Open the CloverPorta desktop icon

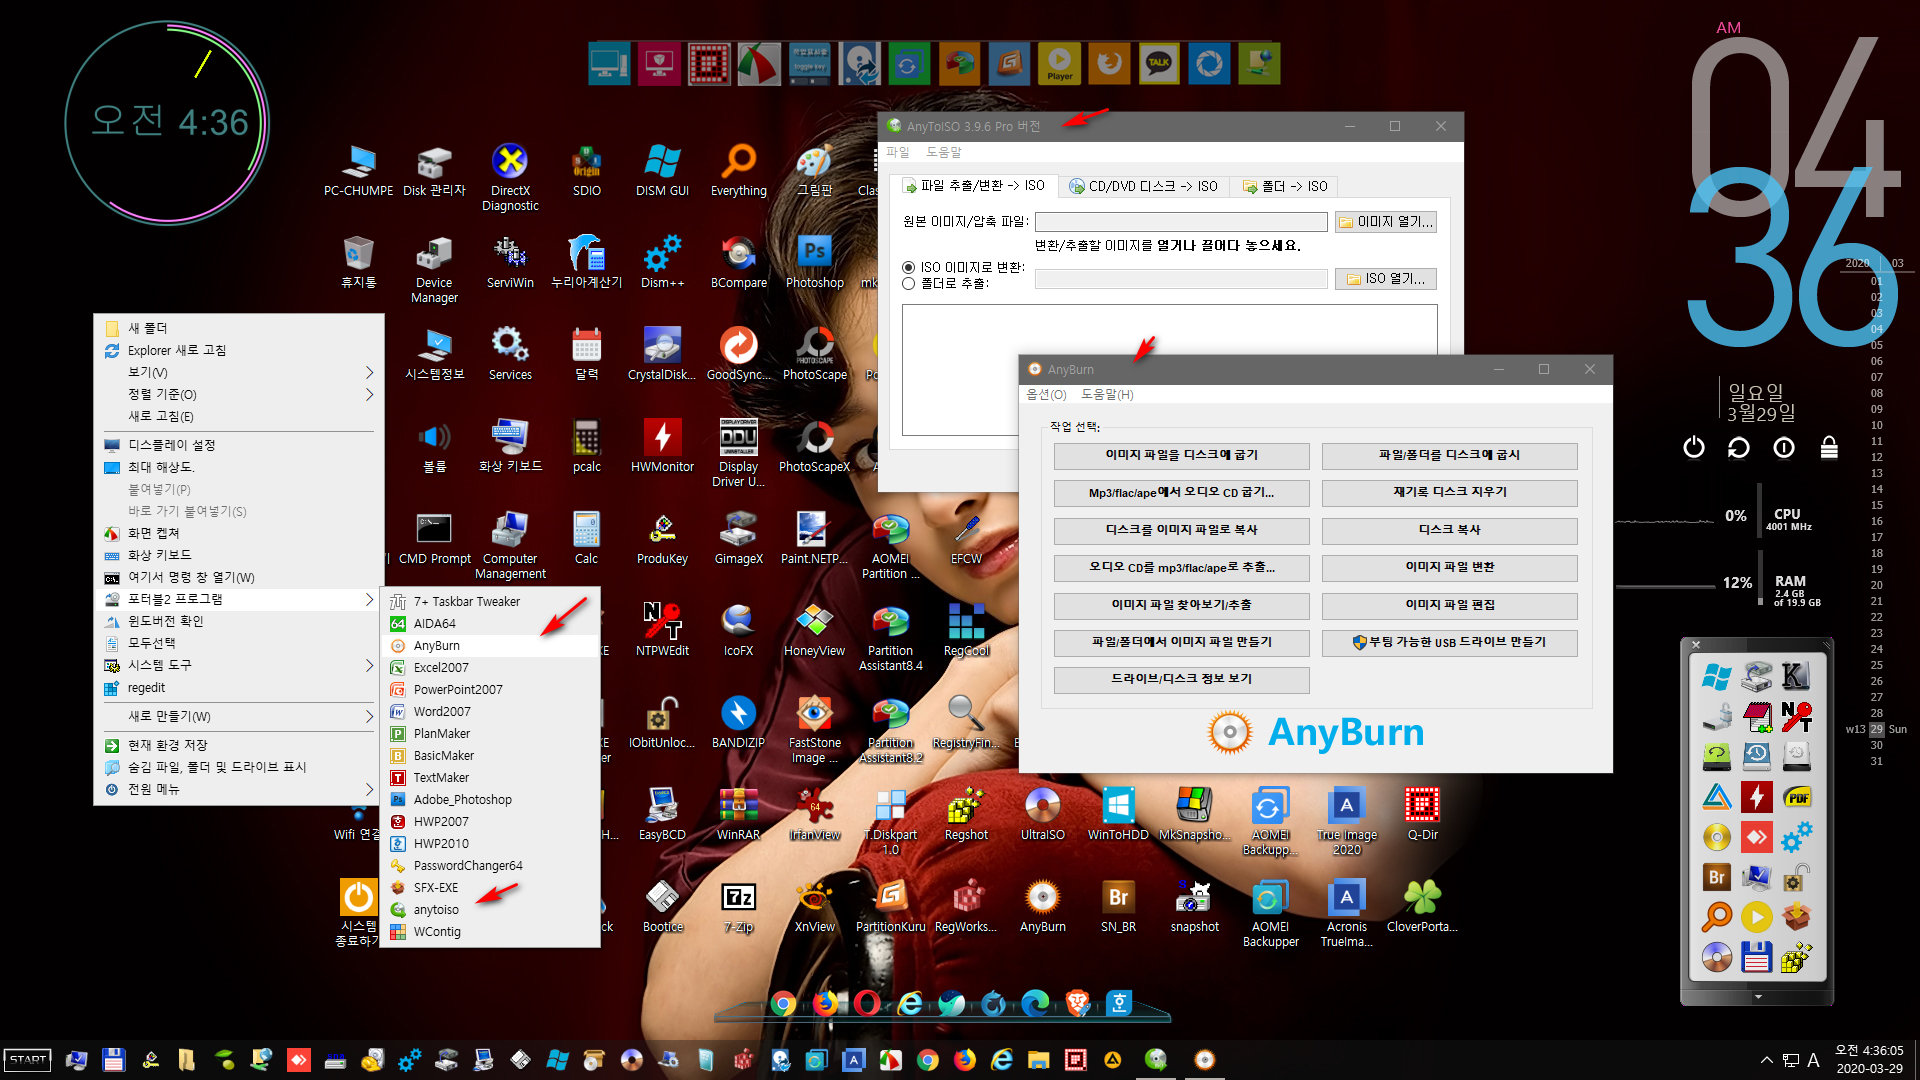(x=1422, y=906)
